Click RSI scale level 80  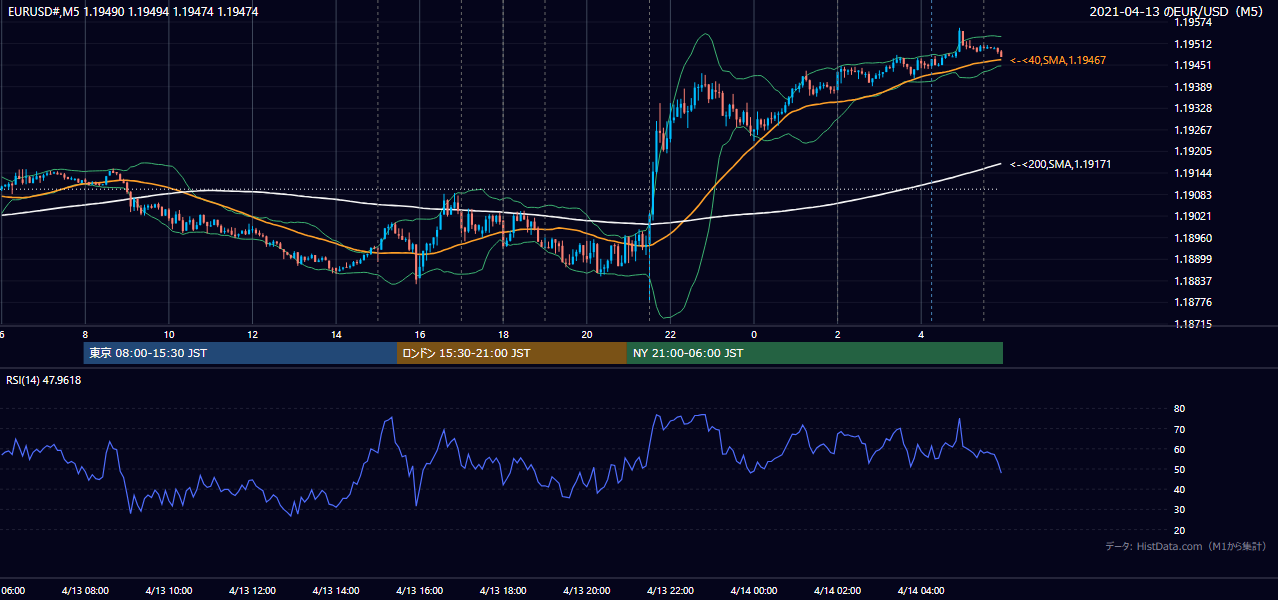1179,409
